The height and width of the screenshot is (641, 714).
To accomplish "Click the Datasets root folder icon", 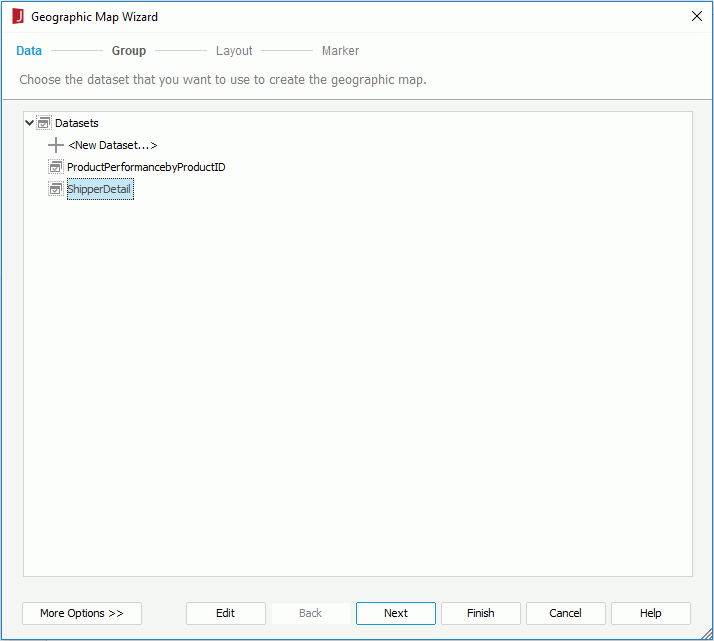I will 44,123.
